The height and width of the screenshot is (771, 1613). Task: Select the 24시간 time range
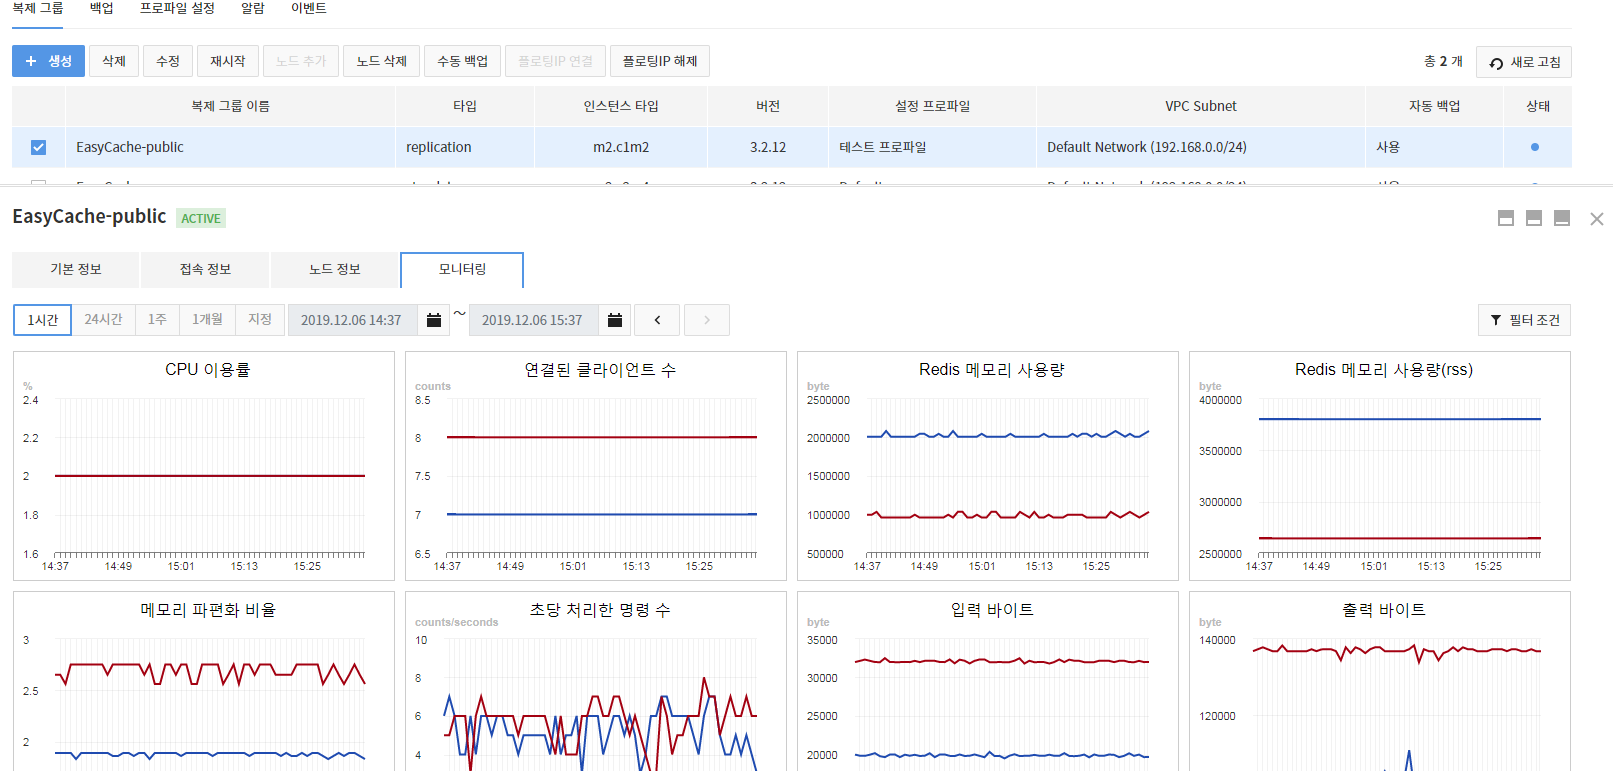point(103,320)
